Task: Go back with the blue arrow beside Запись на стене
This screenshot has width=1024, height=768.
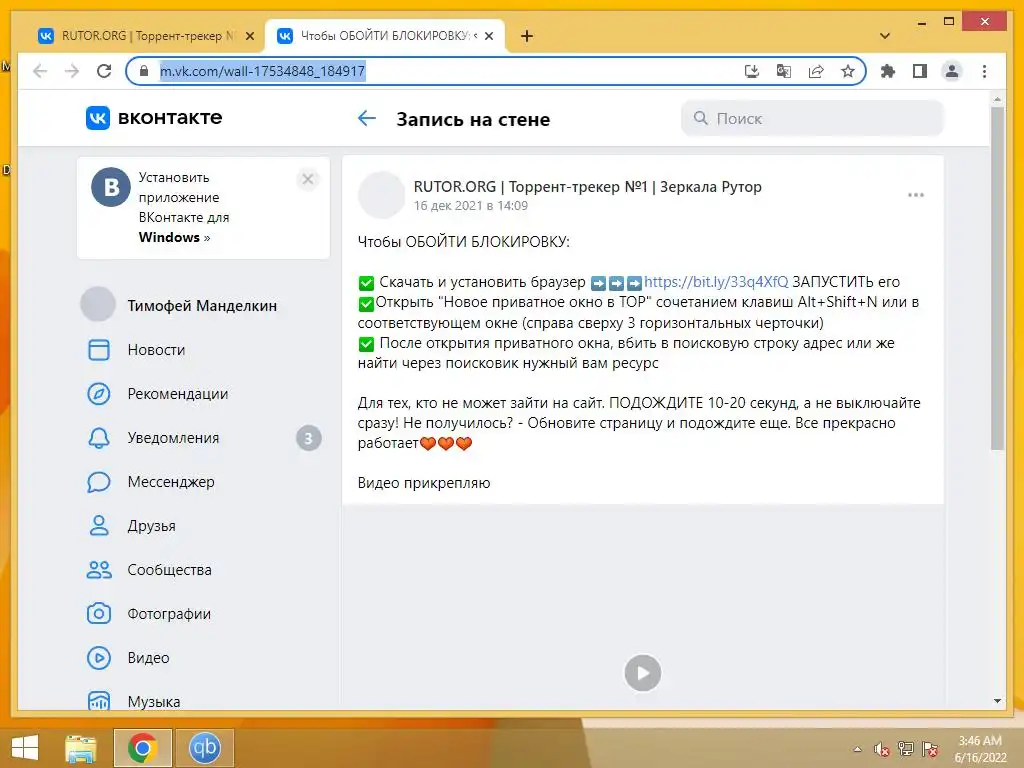Action: [x=367, y=118]
